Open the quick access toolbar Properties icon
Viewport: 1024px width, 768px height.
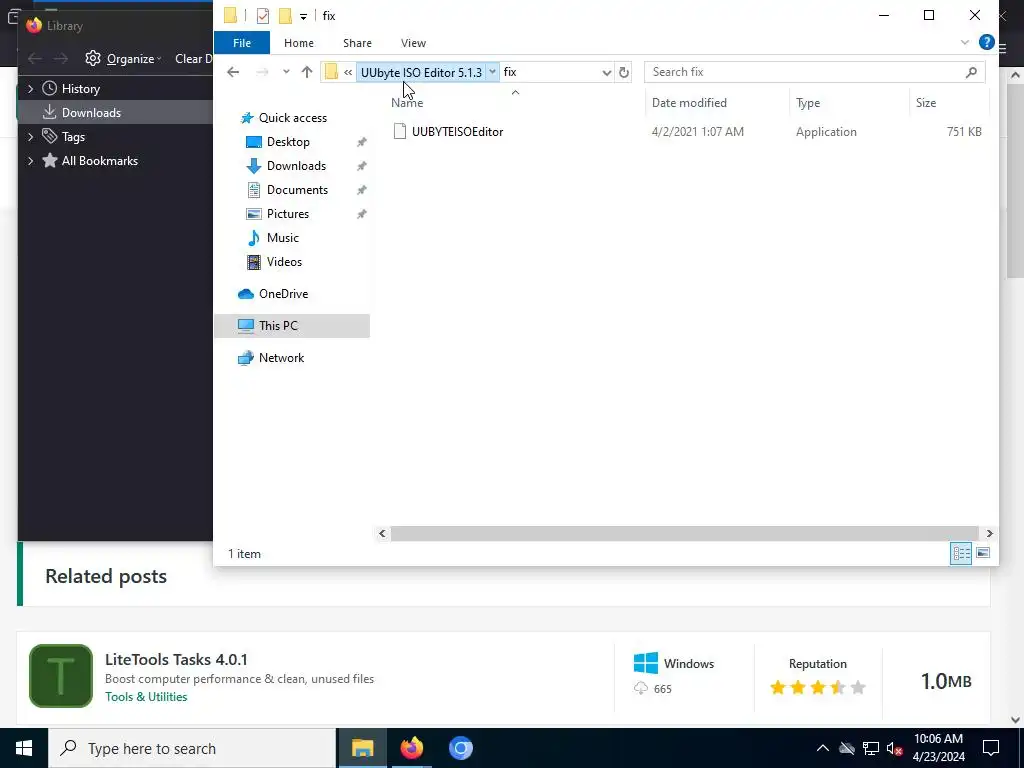(263, 16)
